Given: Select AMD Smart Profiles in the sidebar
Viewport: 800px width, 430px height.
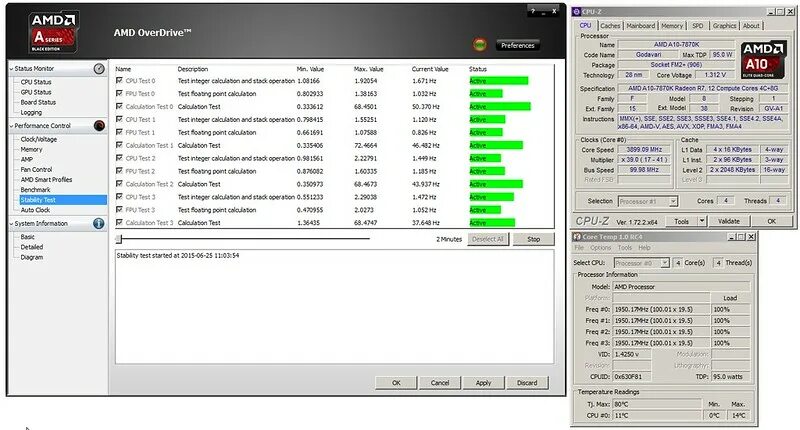Looking at the screenshot, I should point(46,180).
